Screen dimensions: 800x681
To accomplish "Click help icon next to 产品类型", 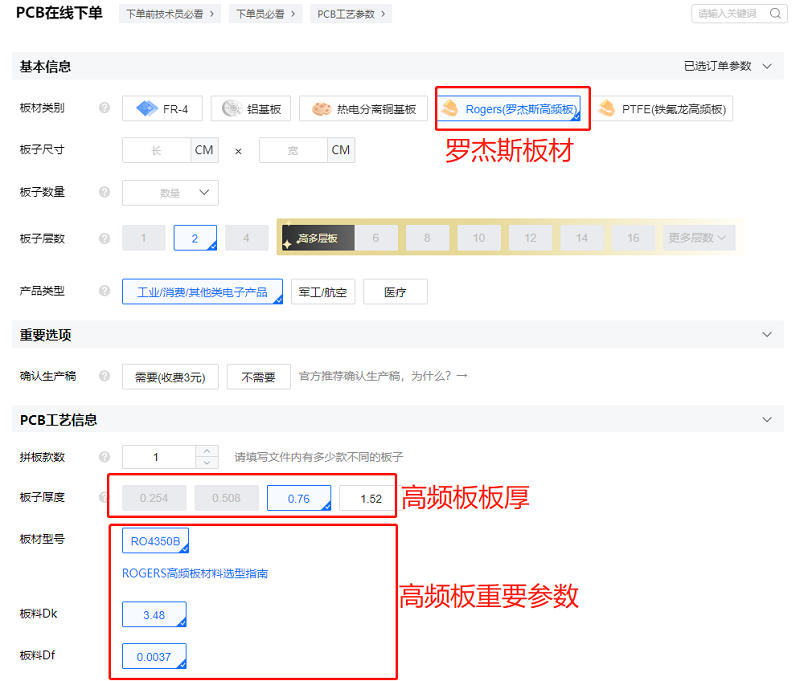I will [x=104, y=291].
